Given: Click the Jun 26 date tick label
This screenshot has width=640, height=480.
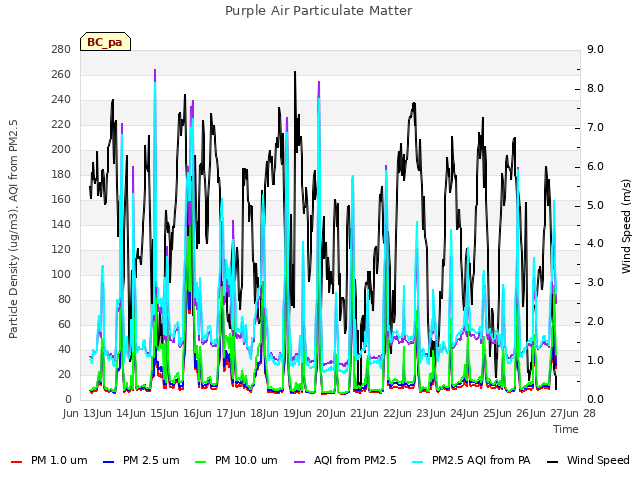Looking at the screenshot, I should (514, 413).
